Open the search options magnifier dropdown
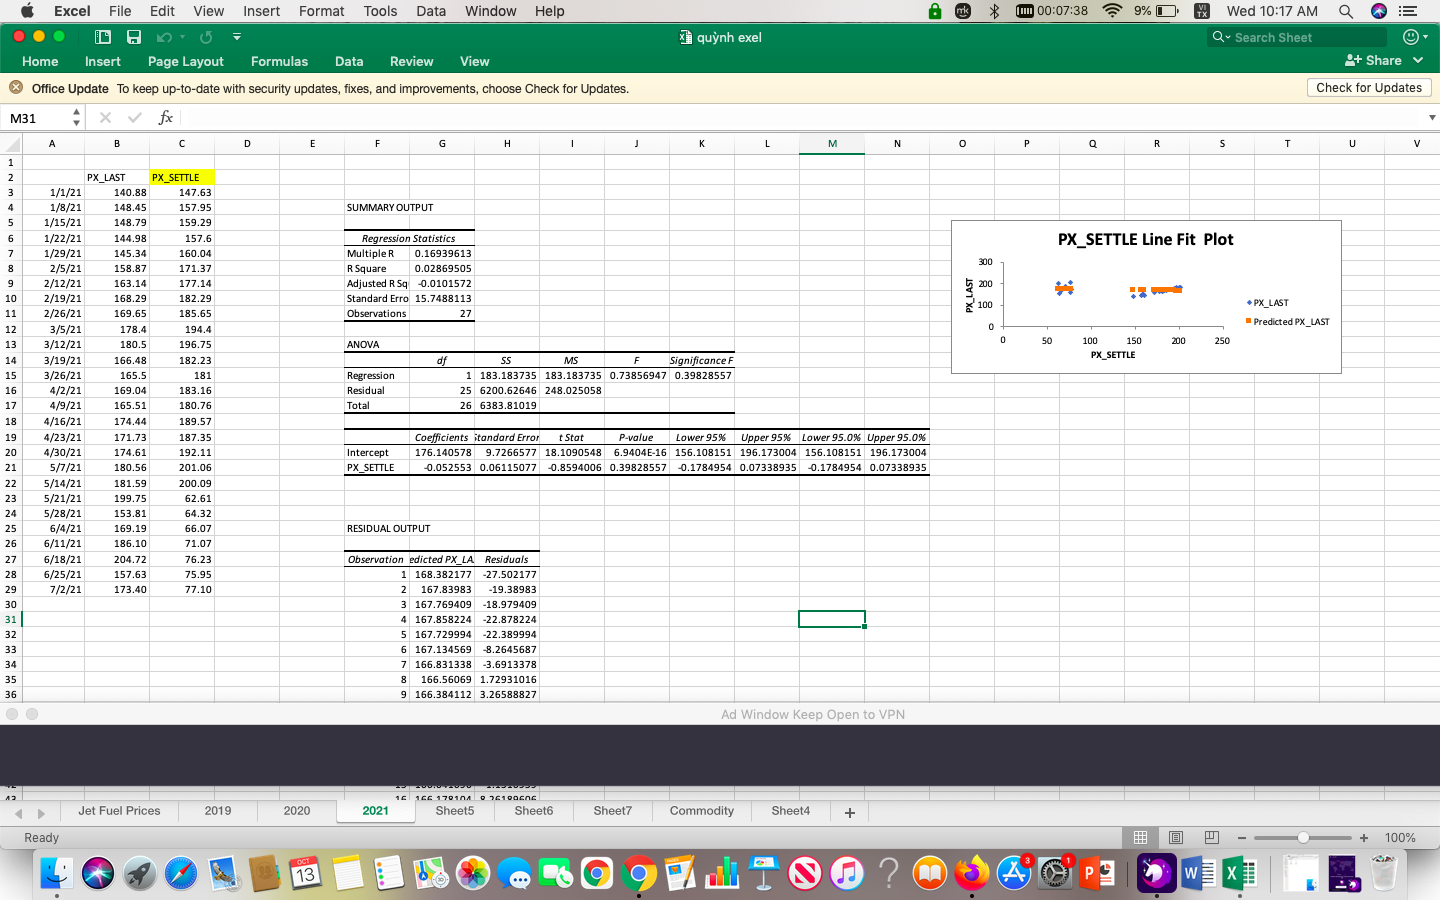1440x900 pixels. 1220,37
